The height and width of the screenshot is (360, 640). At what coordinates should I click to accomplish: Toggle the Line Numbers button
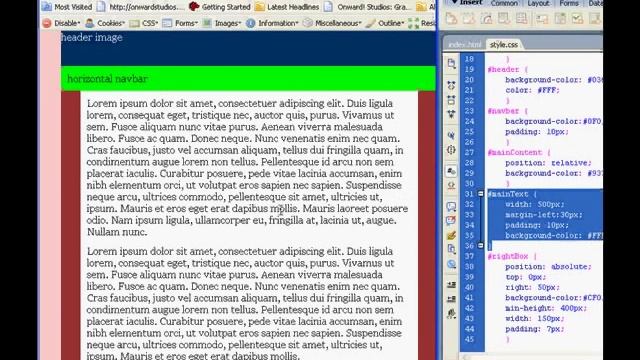click(451, 171)
